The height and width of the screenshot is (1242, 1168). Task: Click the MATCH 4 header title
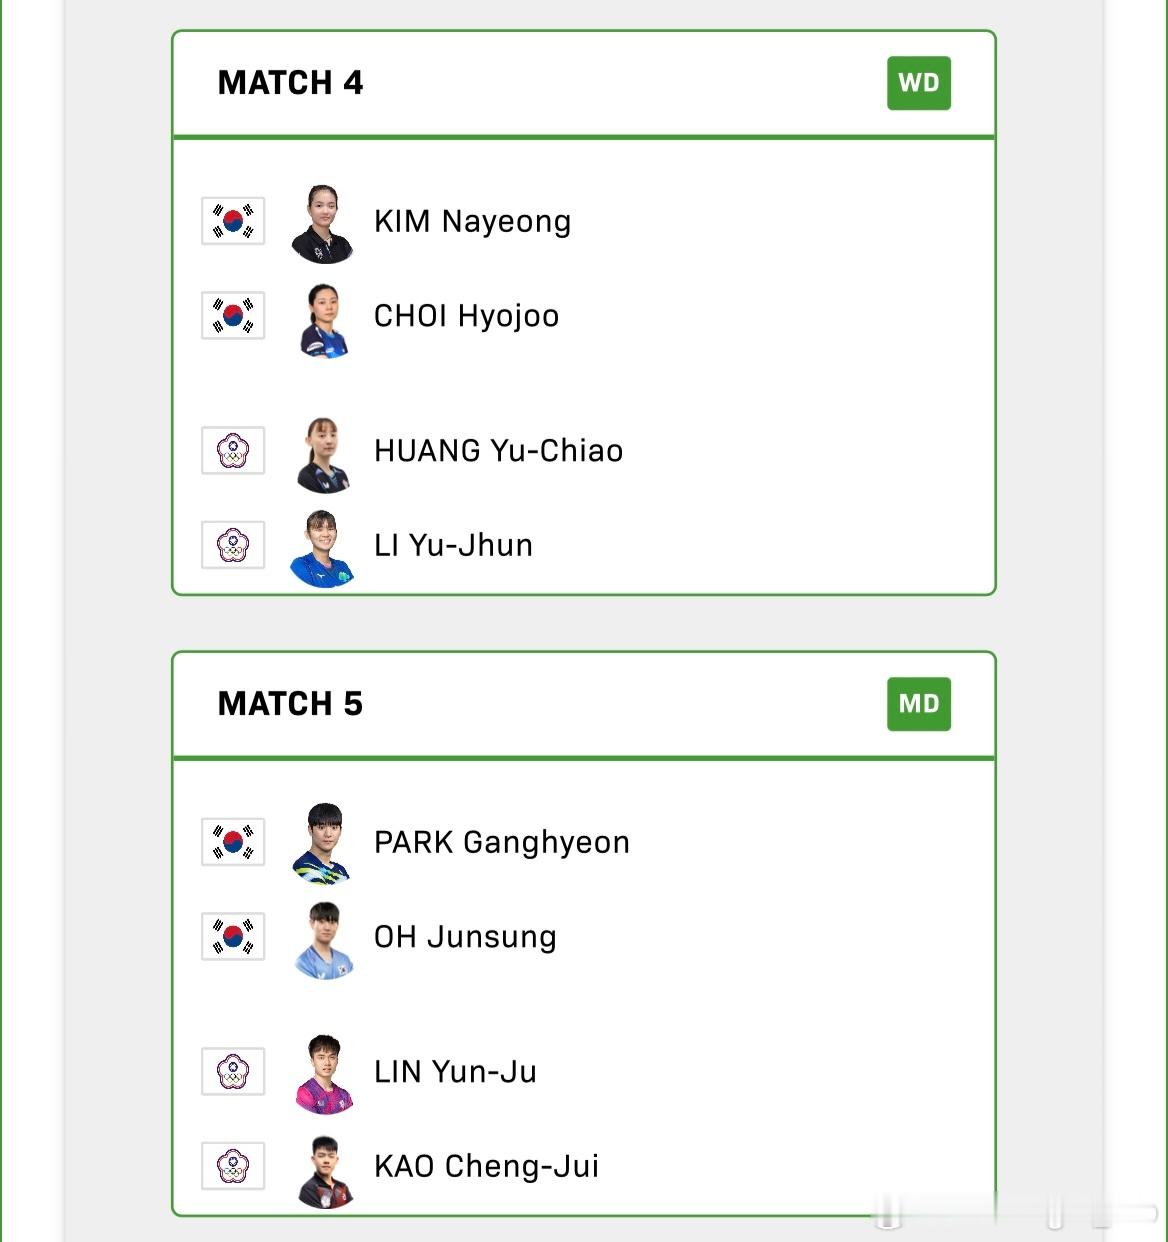point(290,83)
